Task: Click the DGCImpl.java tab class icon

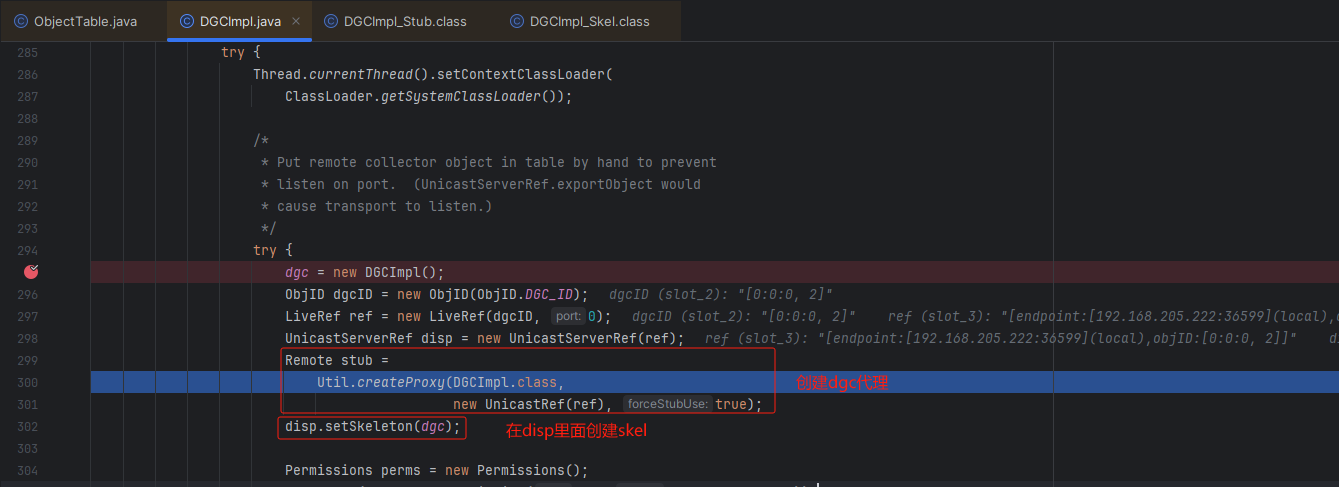Action: coord(186,21)
